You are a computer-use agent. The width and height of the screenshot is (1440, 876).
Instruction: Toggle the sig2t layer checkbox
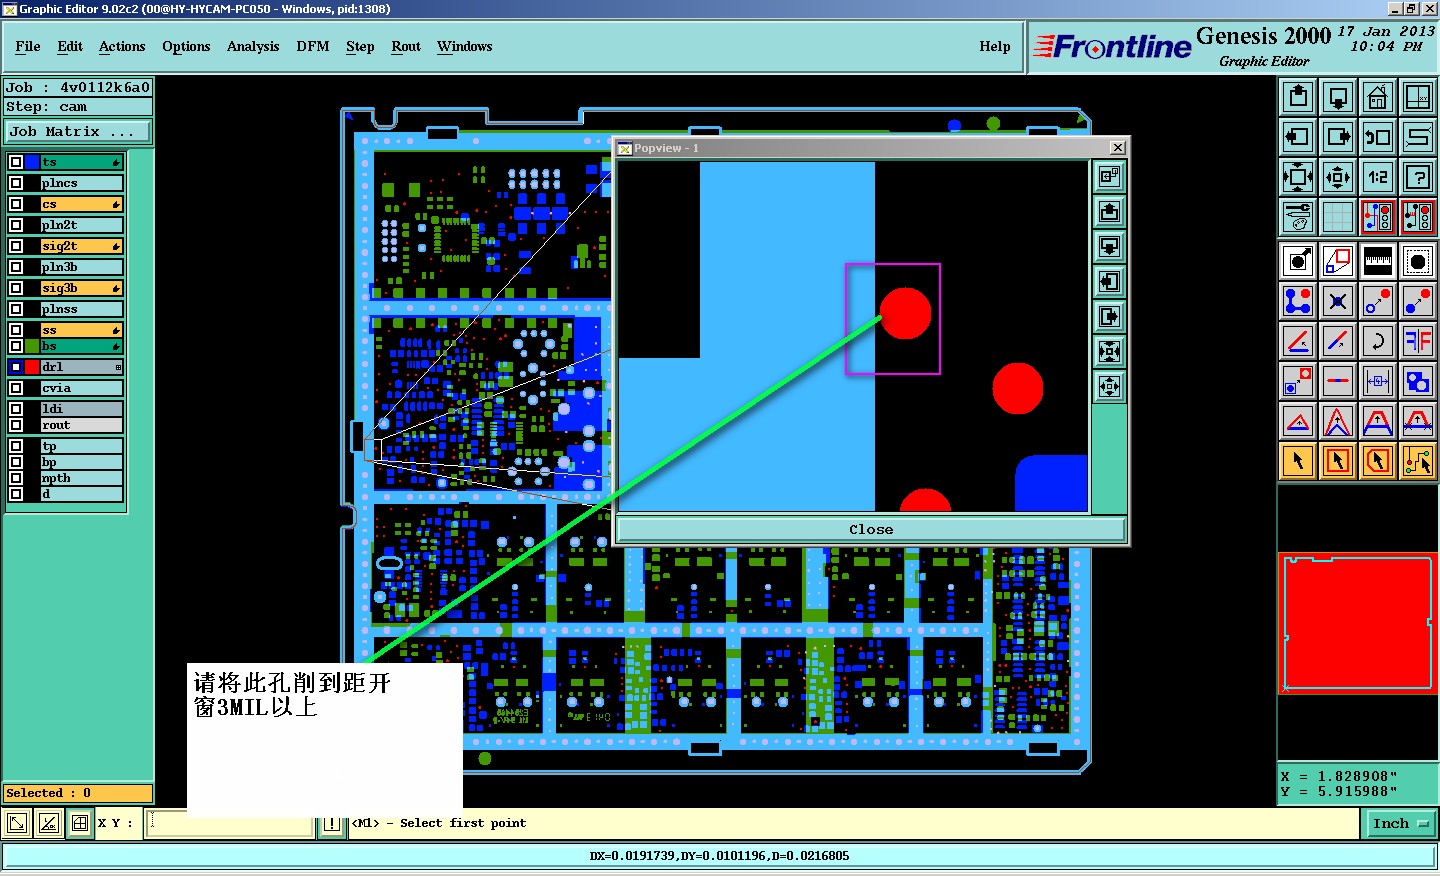click(x=16, y=246)
